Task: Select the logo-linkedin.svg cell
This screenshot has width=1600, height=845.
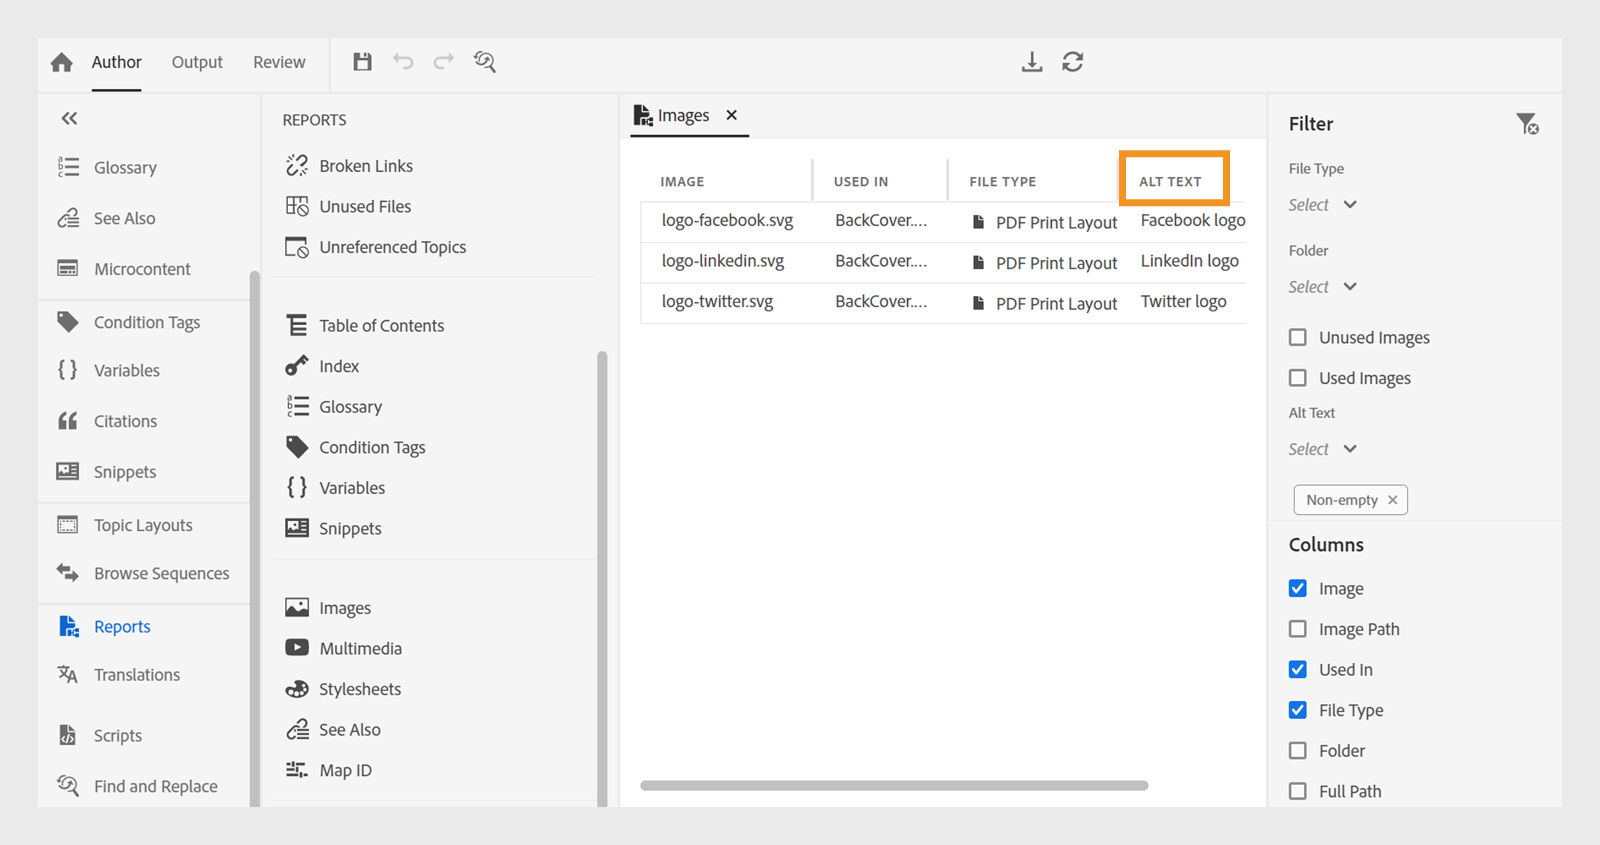Action: click(723, 261)
